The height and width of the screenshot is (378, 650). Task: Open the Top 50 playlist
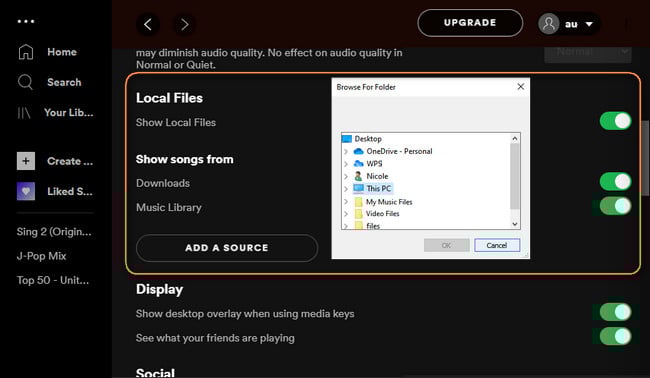(53, 280)
